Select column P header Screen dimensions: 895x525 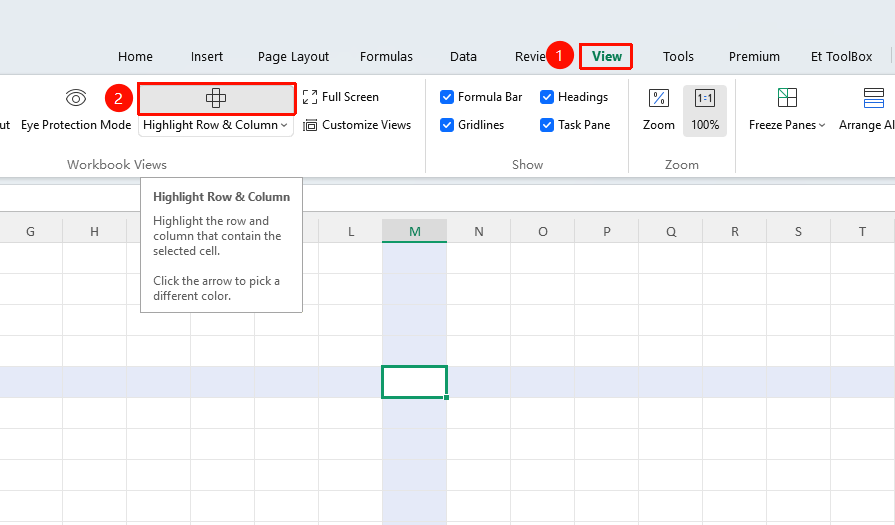(606, 231)
